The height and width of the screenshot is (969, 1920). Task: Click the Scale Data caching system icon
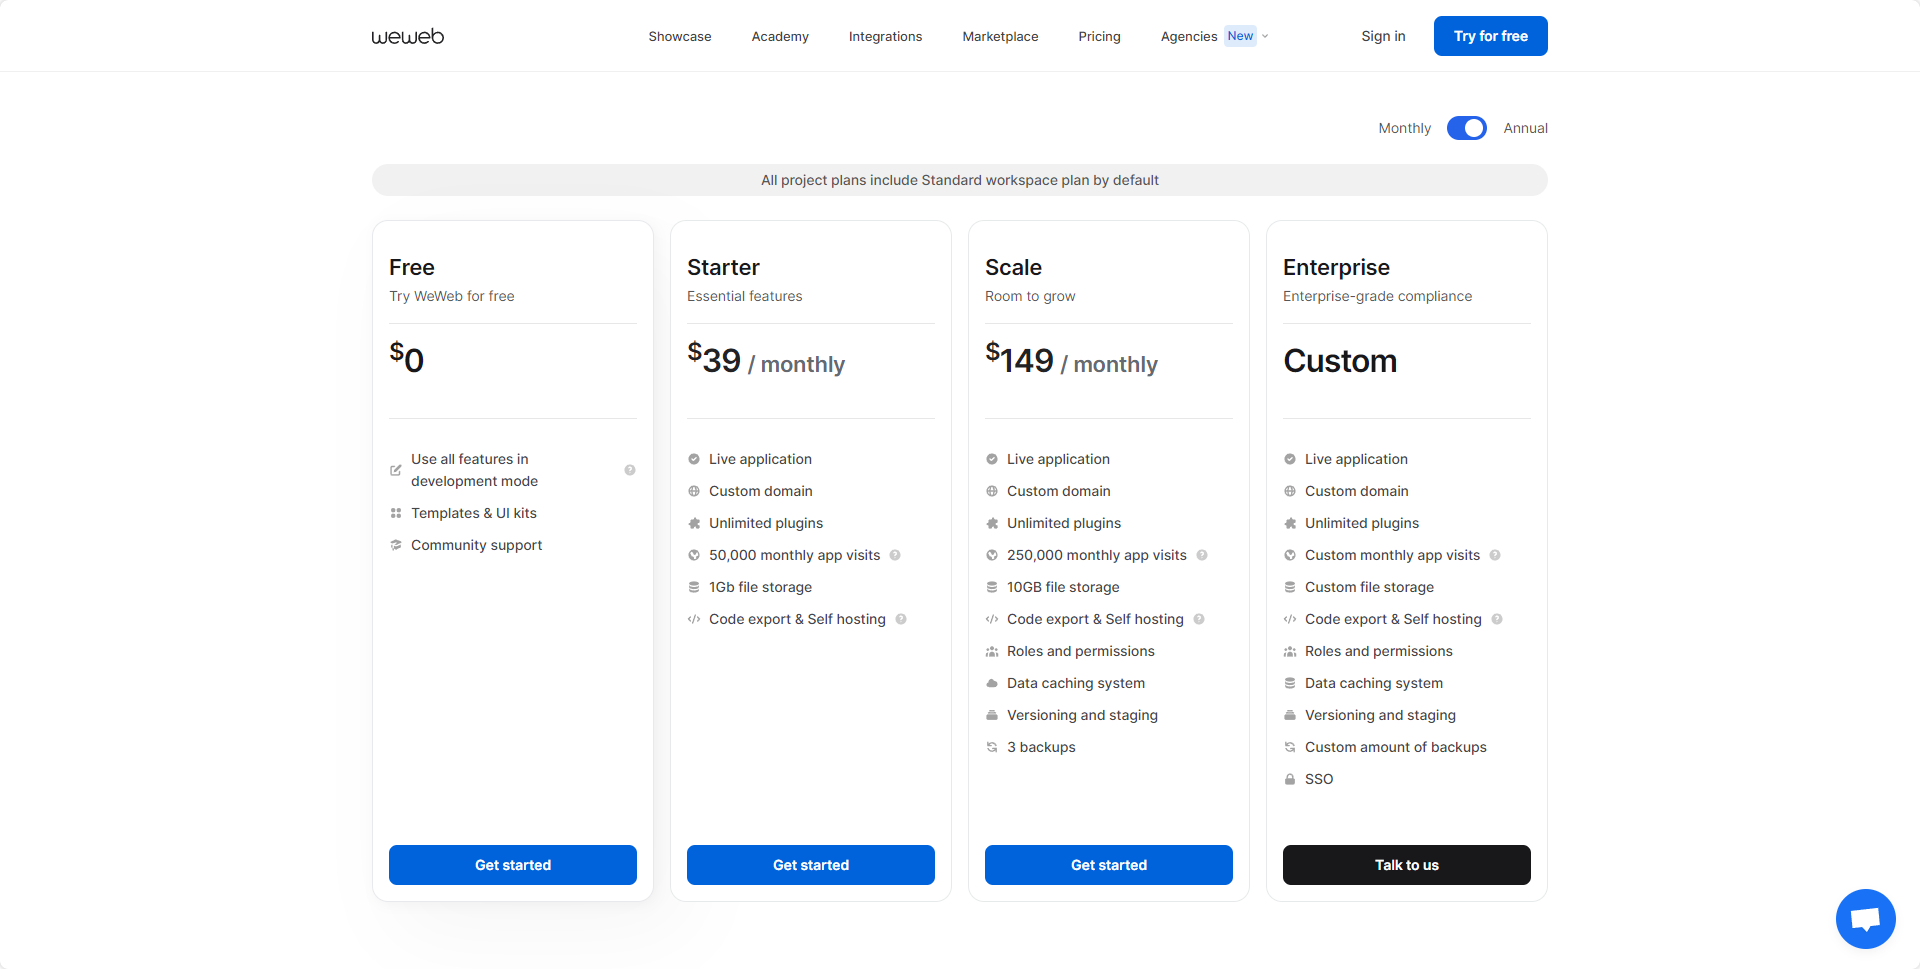coord(992,683)
